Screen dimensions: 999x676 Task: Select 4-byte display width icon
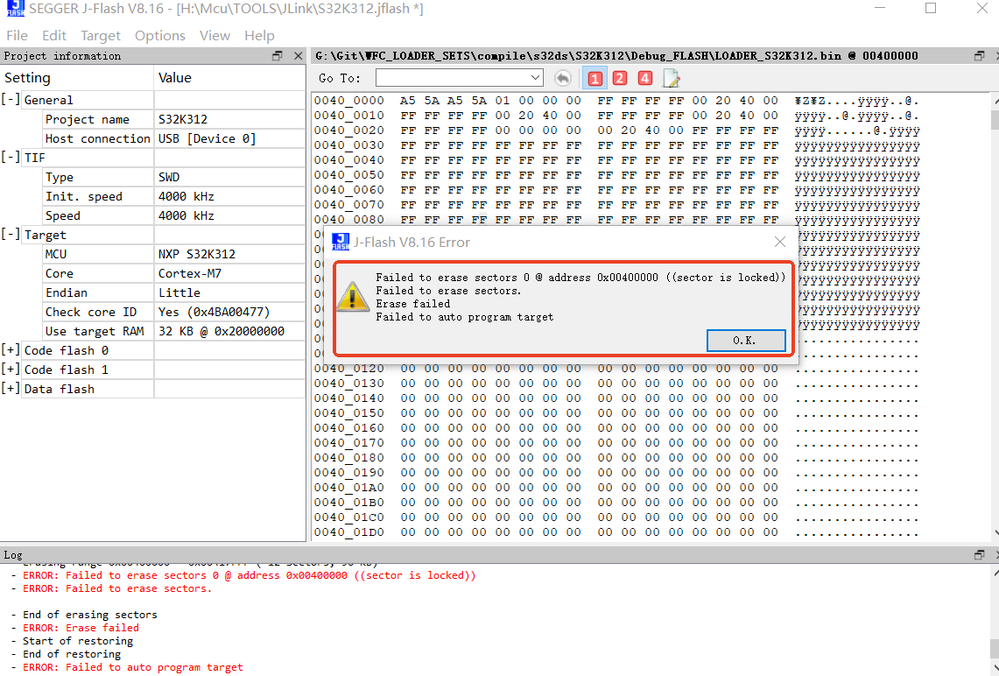tap(645, 78)
